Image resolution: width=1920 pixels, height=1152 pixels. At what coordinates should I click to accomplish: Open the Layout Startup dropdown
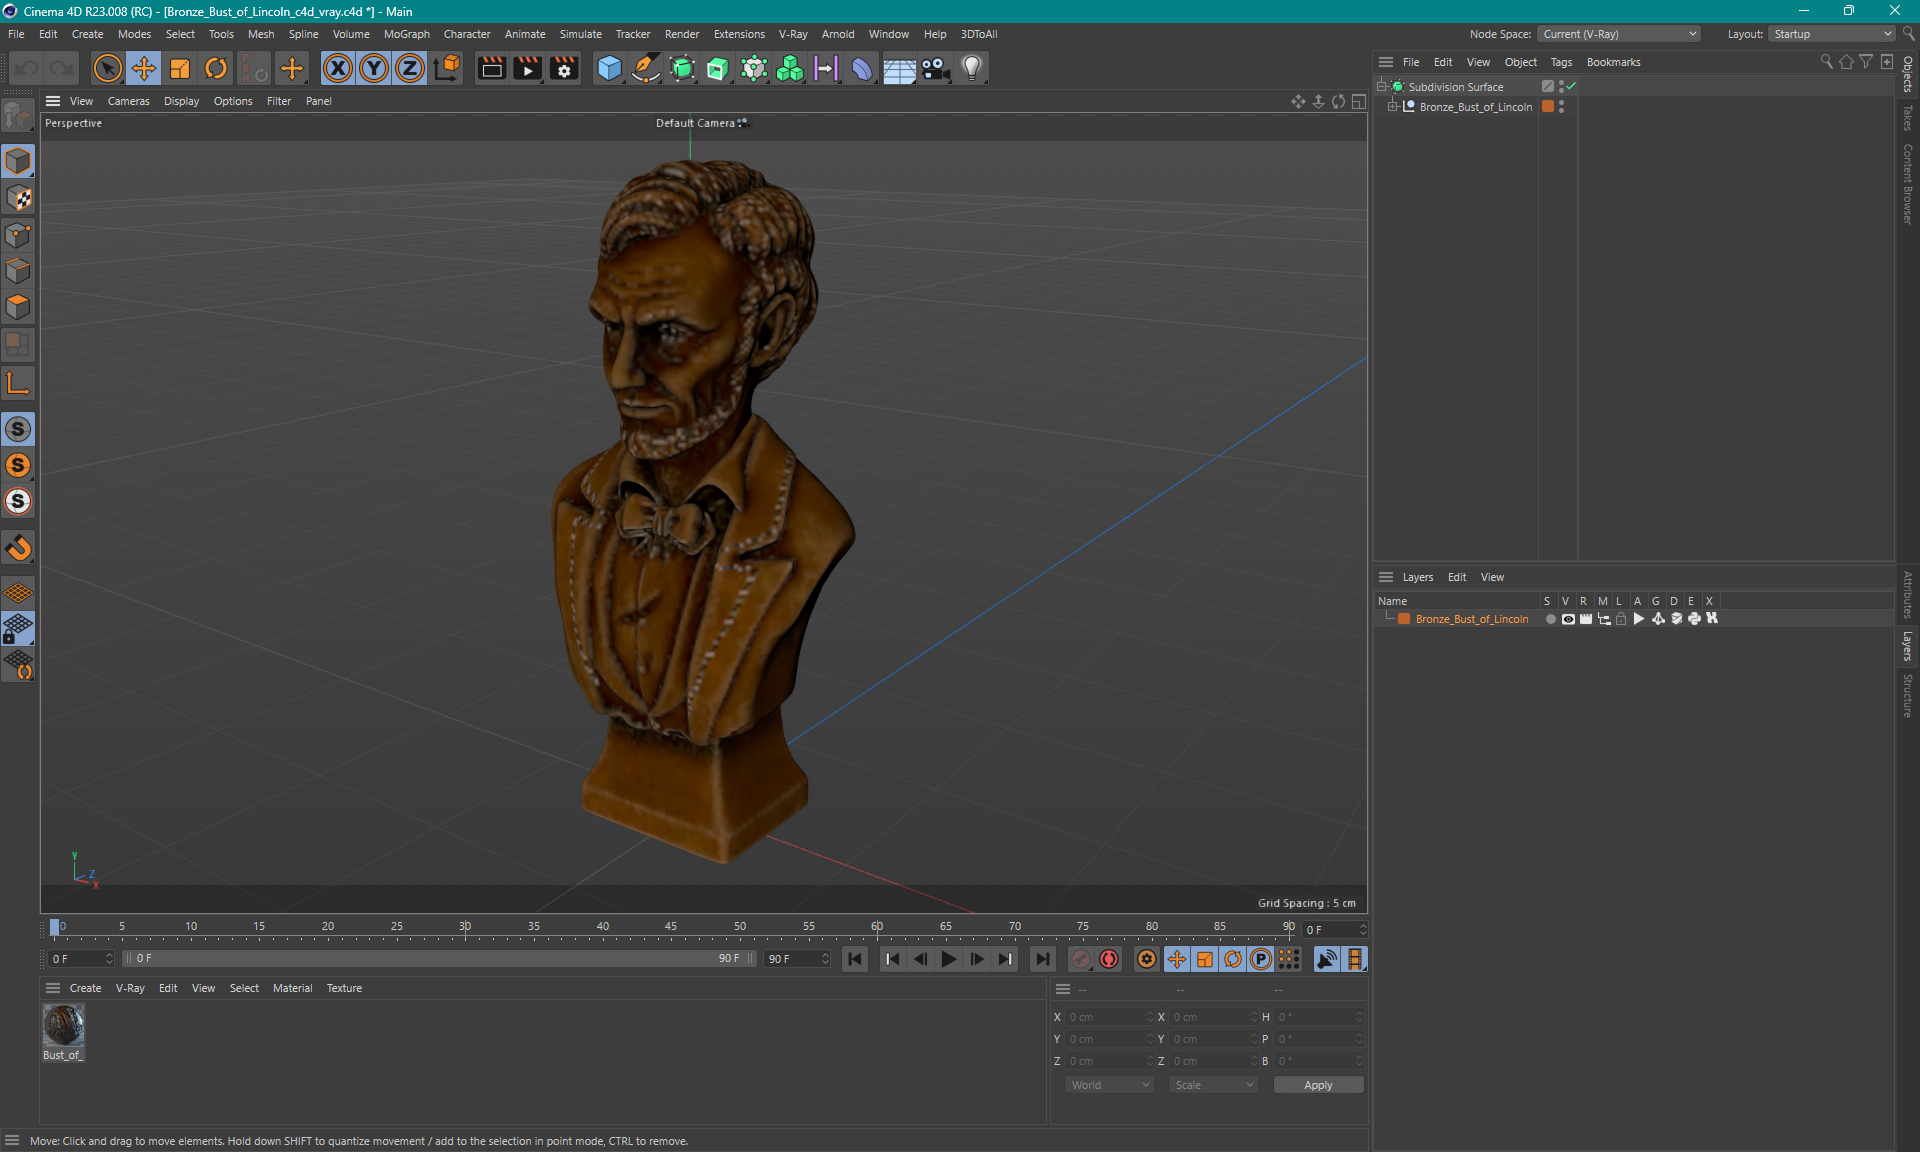(x=1831, y=34)
